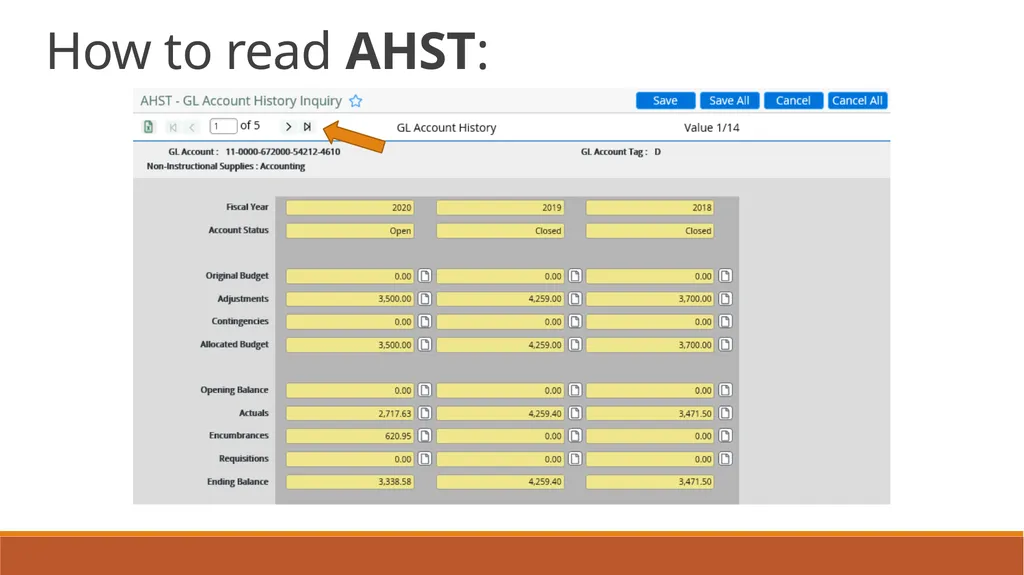
Task: Select the 2019 Ending Balance 4,259.40
Action: (500, 482)
